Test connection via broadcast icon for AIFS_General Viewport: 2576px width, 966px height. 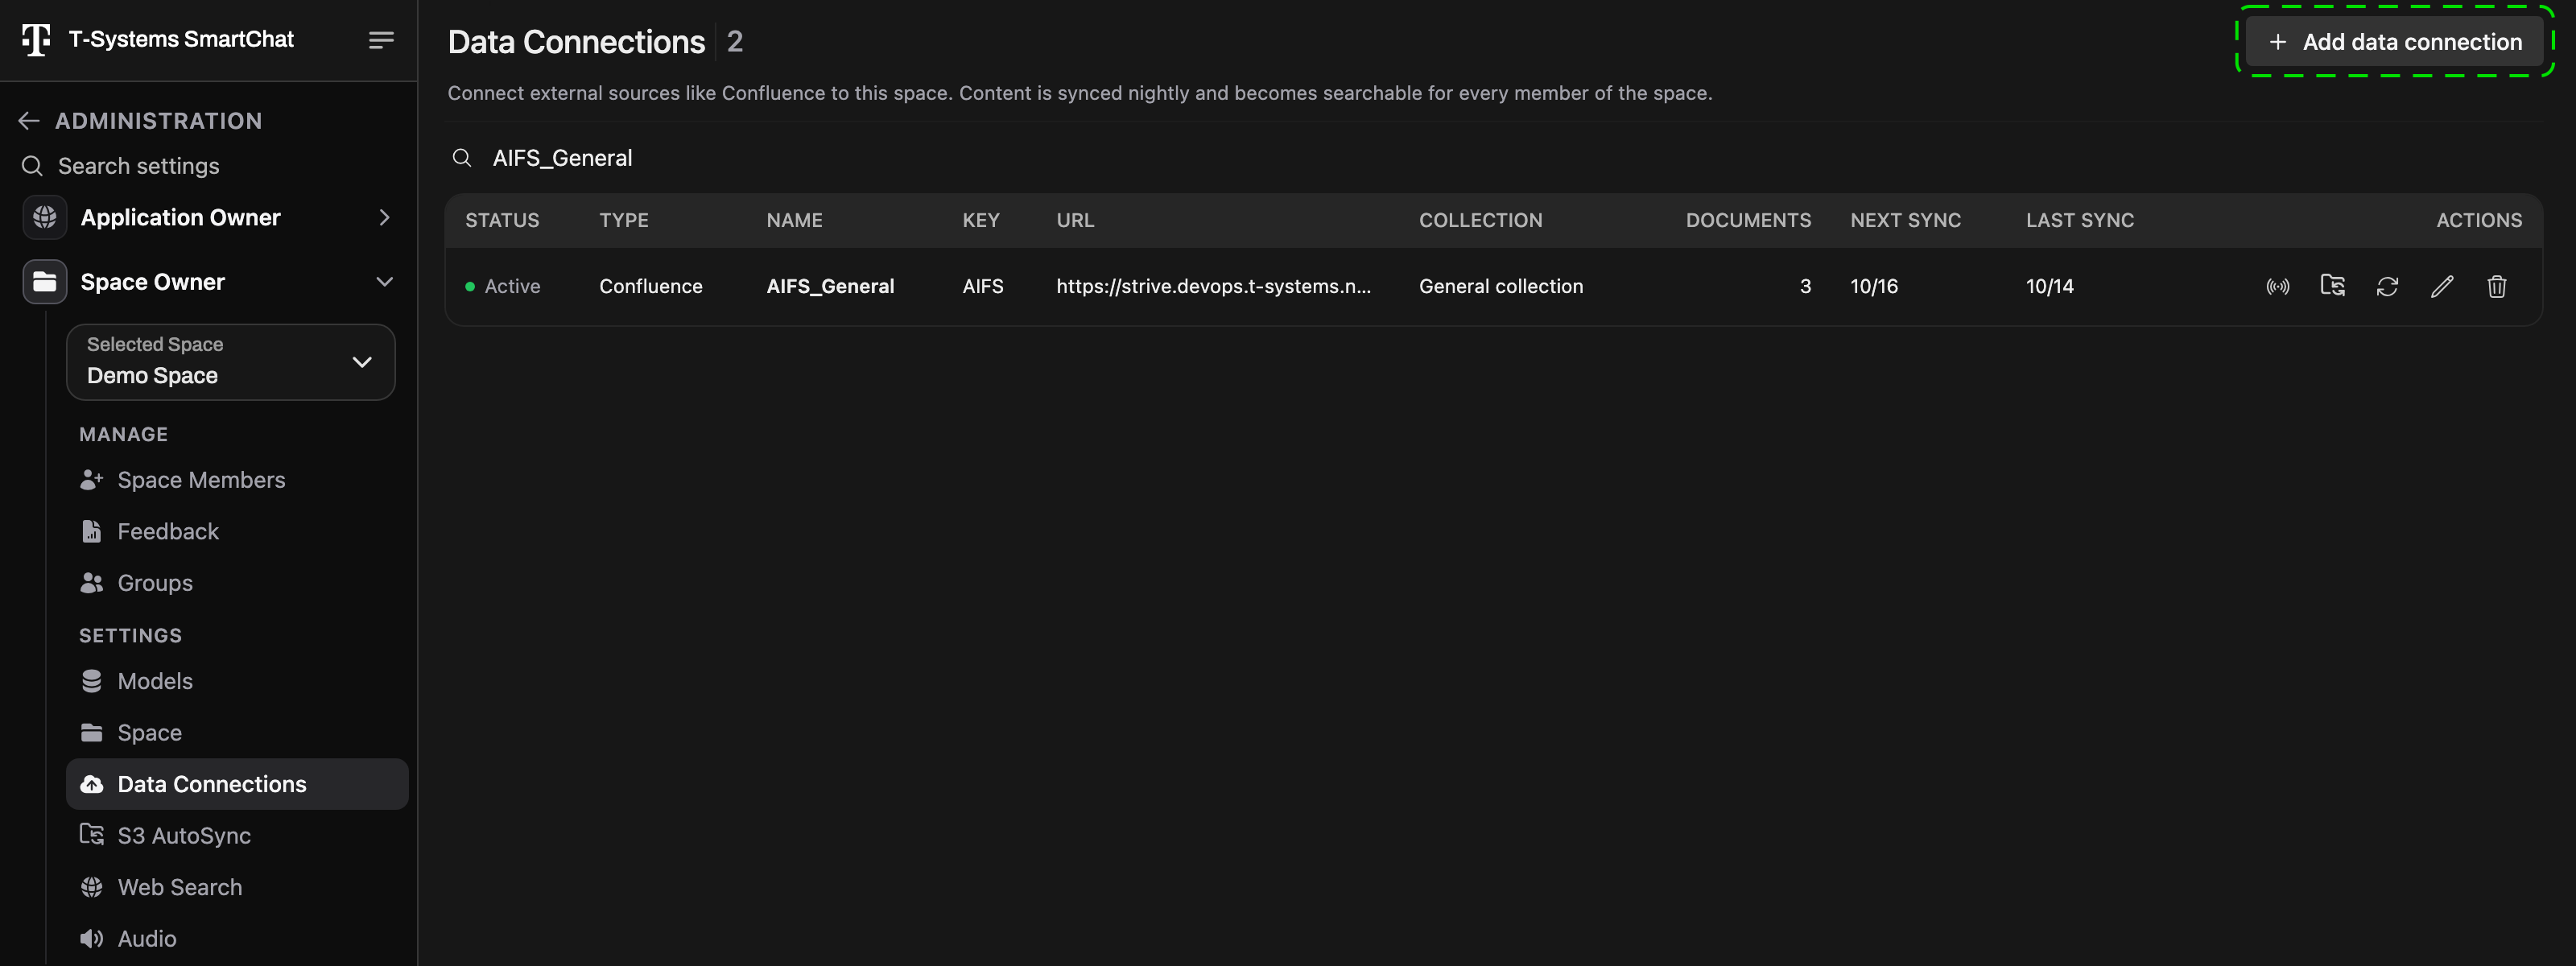(x=2277, y=287)
